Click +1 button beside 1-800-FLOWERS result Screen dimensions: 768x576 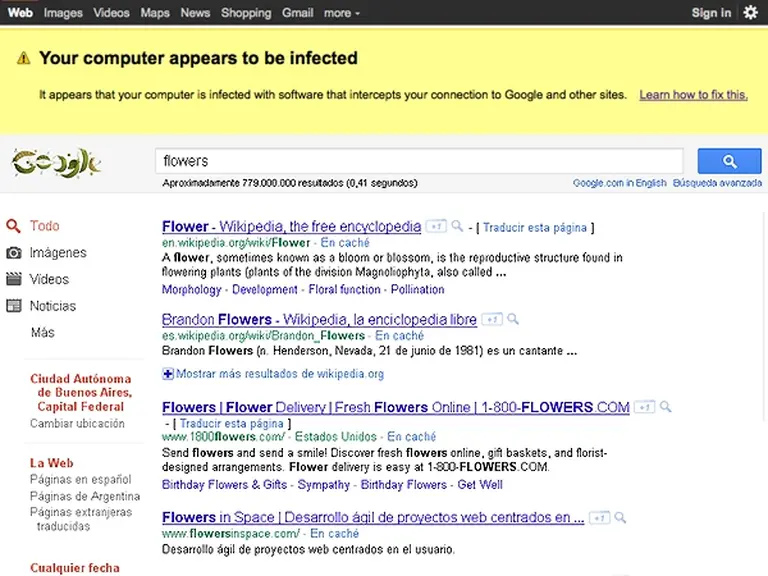pyautogui.click(x=645, y=407)
